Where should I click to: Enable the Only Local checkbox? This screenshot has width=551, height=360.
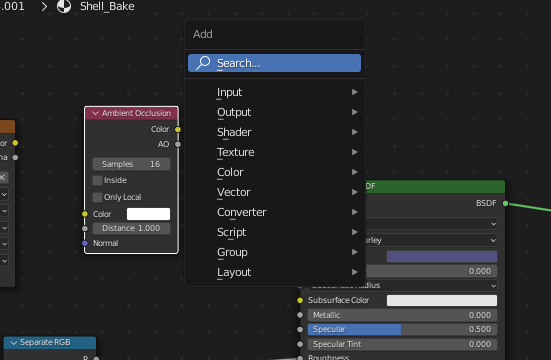[97, 197]
